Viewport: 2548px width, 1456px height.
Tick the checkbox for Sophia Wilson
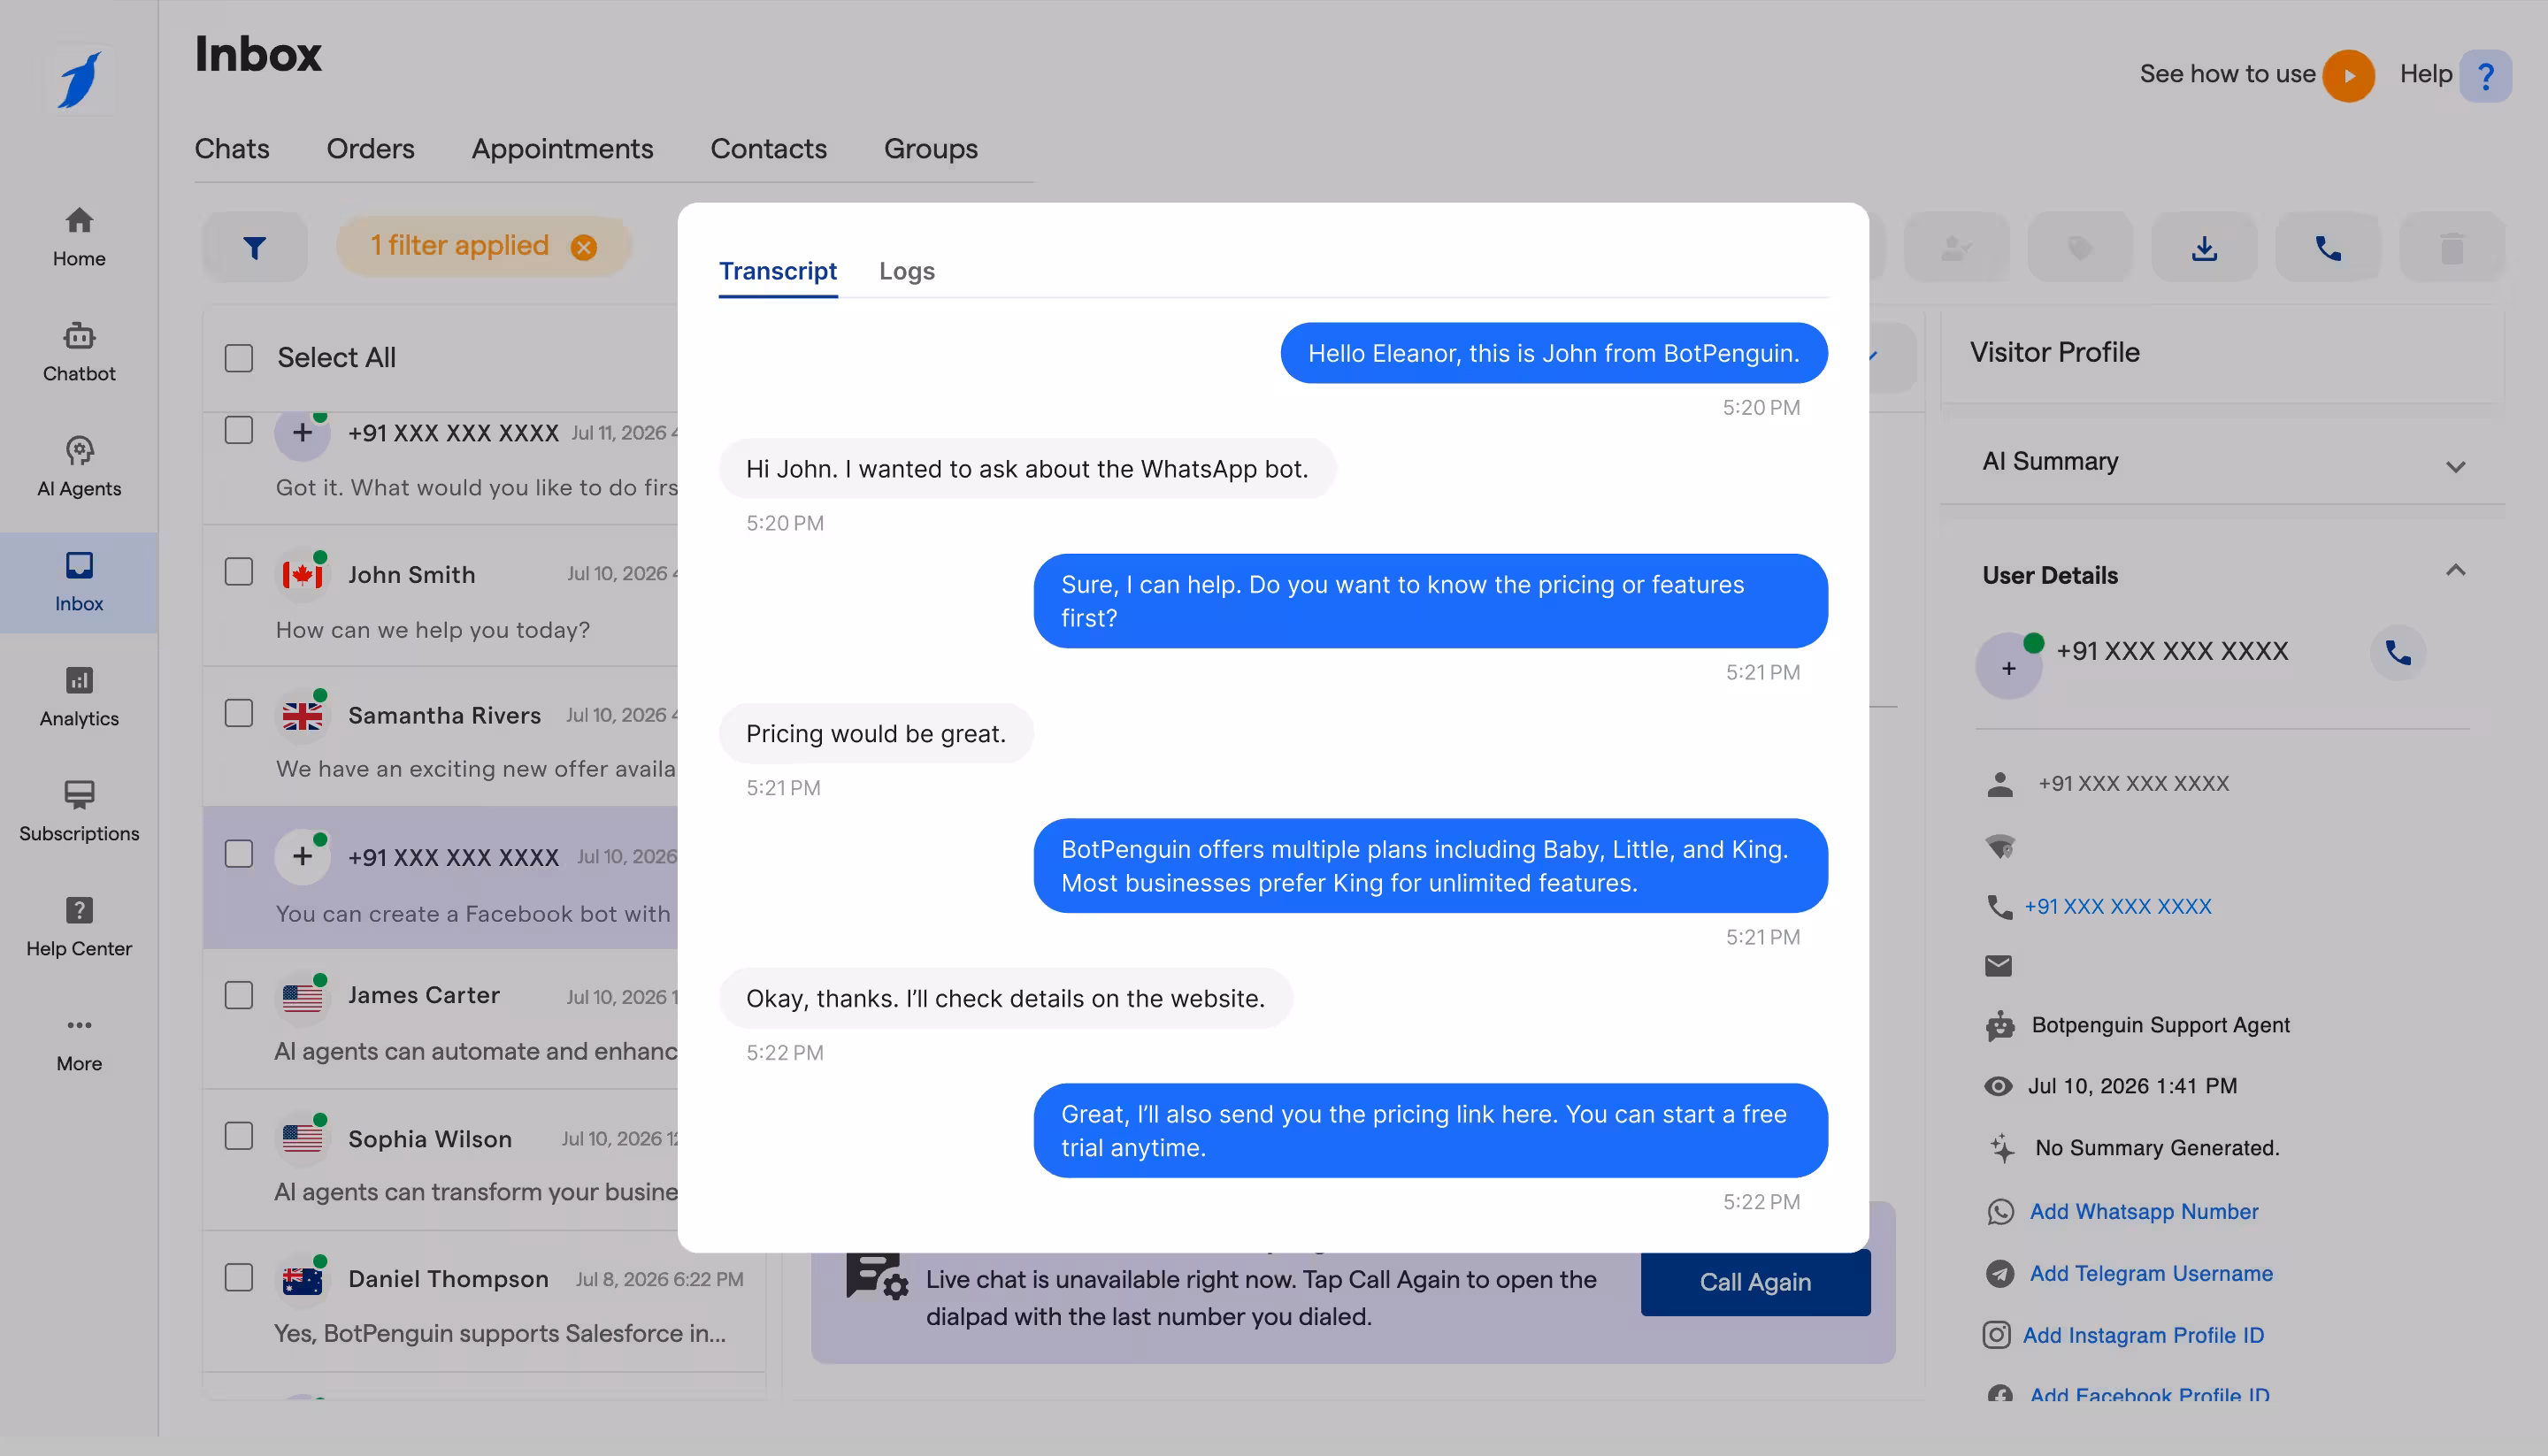[x=239, y=1137]
